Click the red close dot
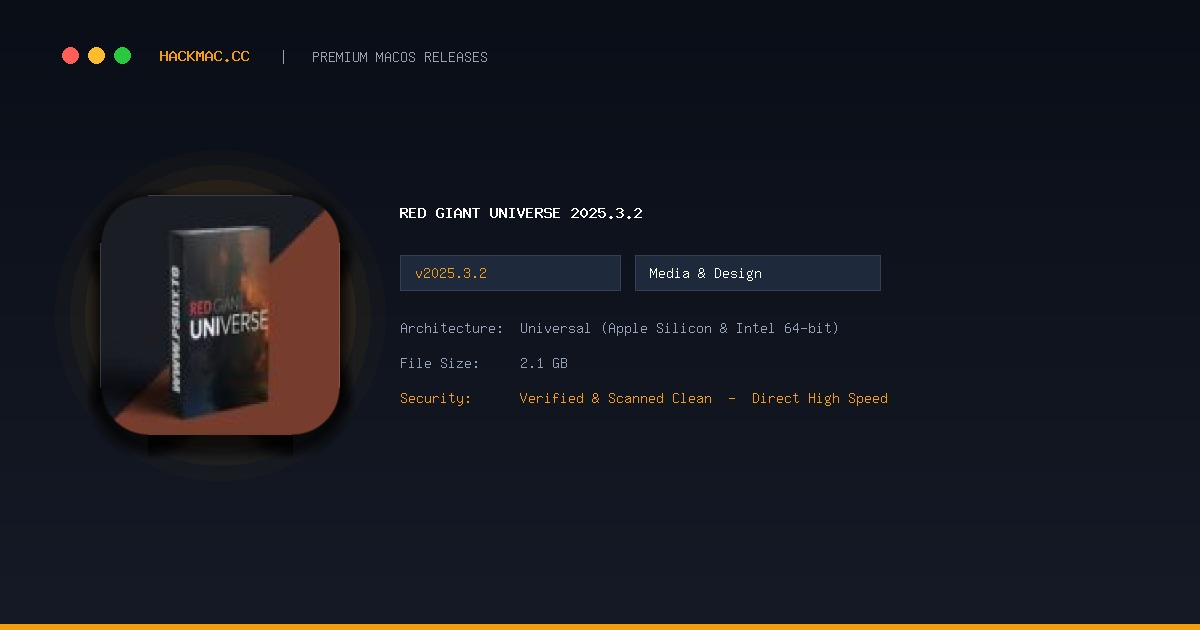This screenshot has height=630, width=1200. tap(70, 56)
